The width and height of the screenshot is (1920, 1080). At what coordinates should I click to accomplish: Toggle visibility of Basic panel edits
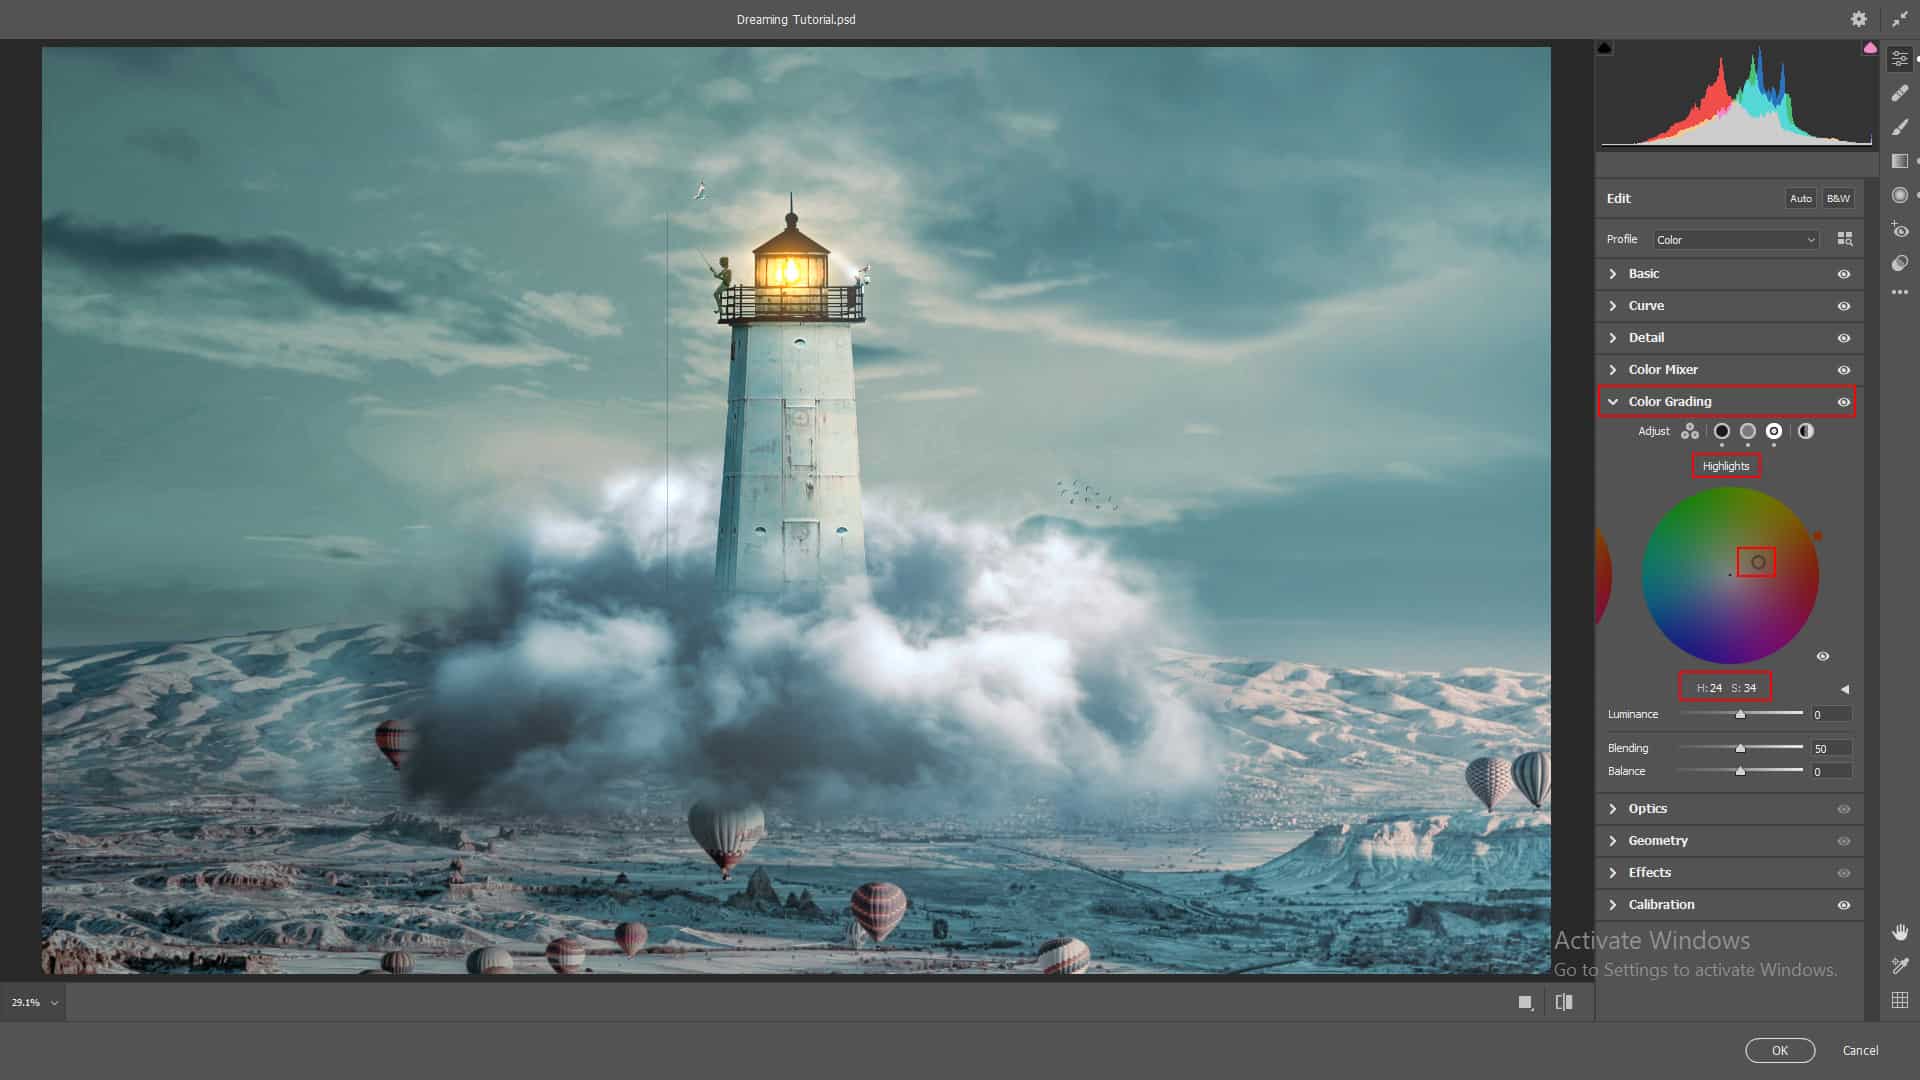pyautogui.click(x=1844, y=274)
